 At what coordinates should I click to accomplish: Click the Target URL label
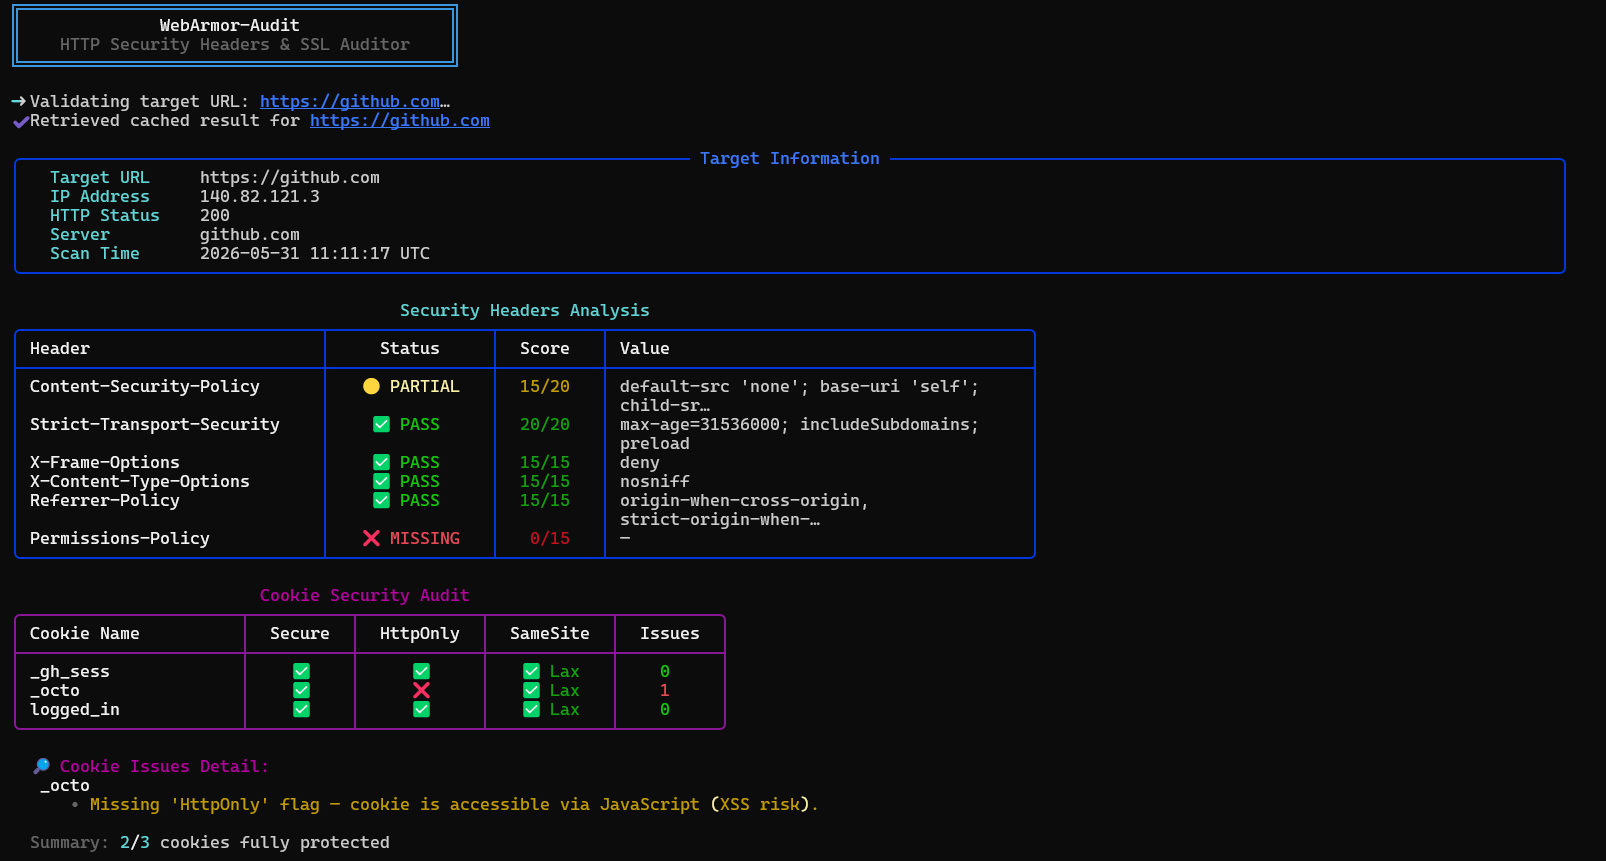coord(100,177)
